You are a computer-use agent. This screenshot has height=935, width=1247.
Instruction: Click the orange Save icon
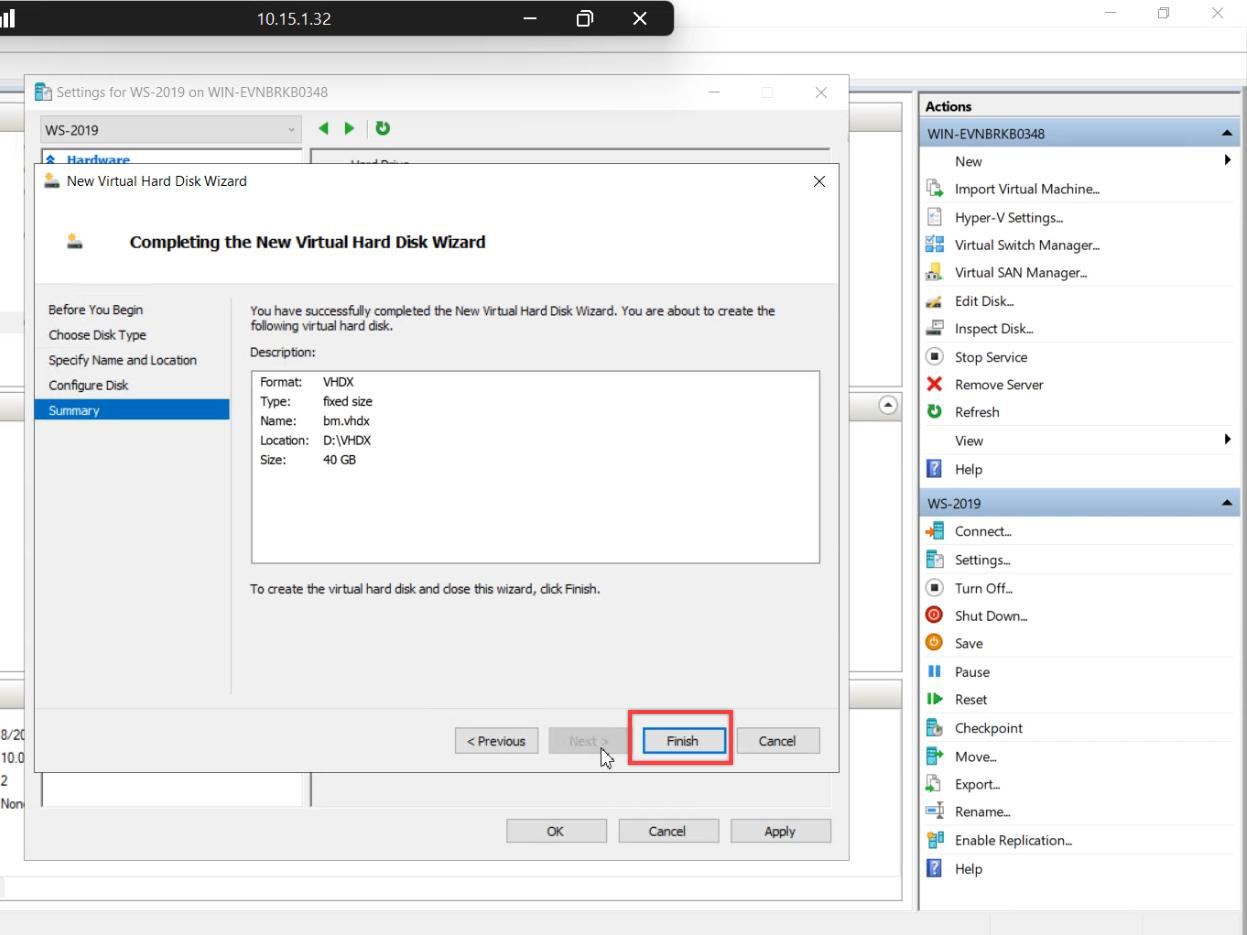(x=936, y=644)
